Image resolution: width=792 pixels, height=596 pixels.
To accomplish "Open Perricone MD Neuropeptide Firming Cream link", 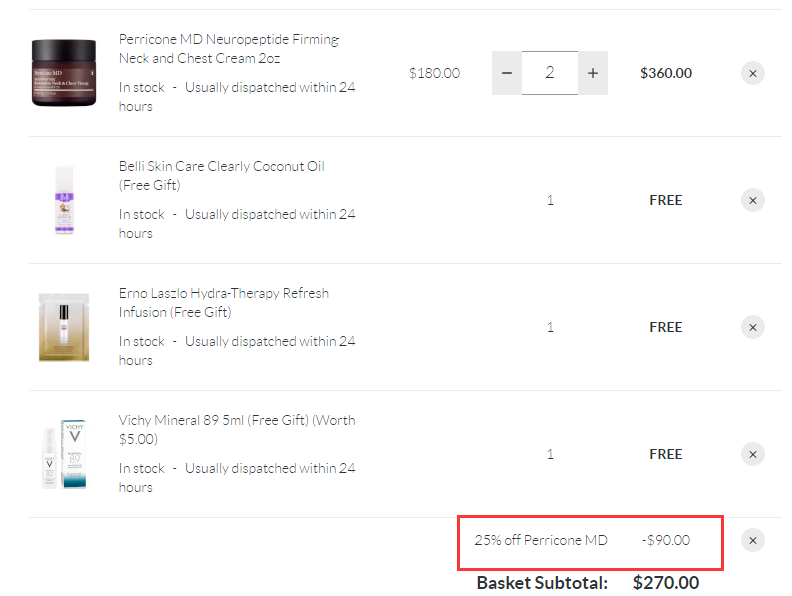I will tap(229, 49).
